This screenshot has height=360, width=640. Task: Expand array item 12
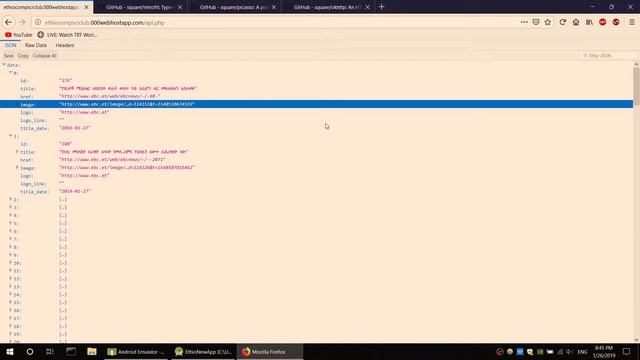pyautogui.click(x=11, y=278)
